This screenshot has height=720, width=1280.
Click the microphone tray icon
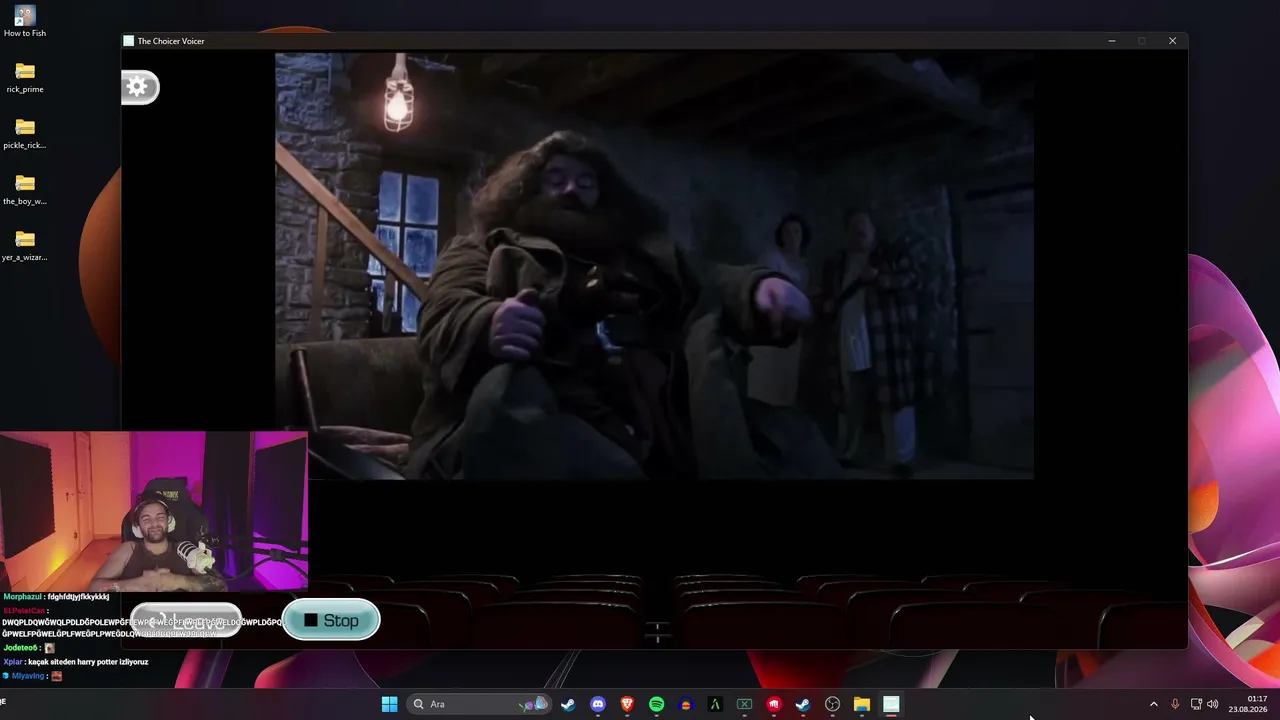pos(1175,704)
